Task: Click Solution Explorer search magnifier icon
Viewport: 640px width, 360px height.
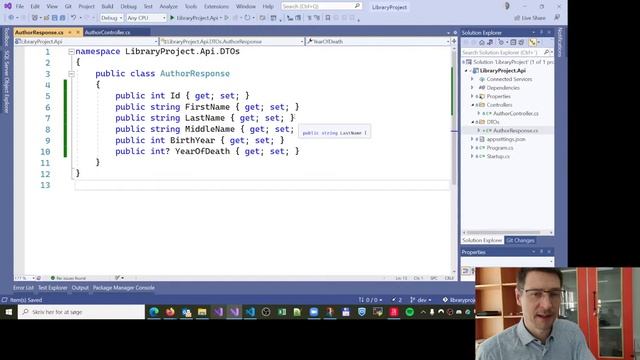Action: 547,52
